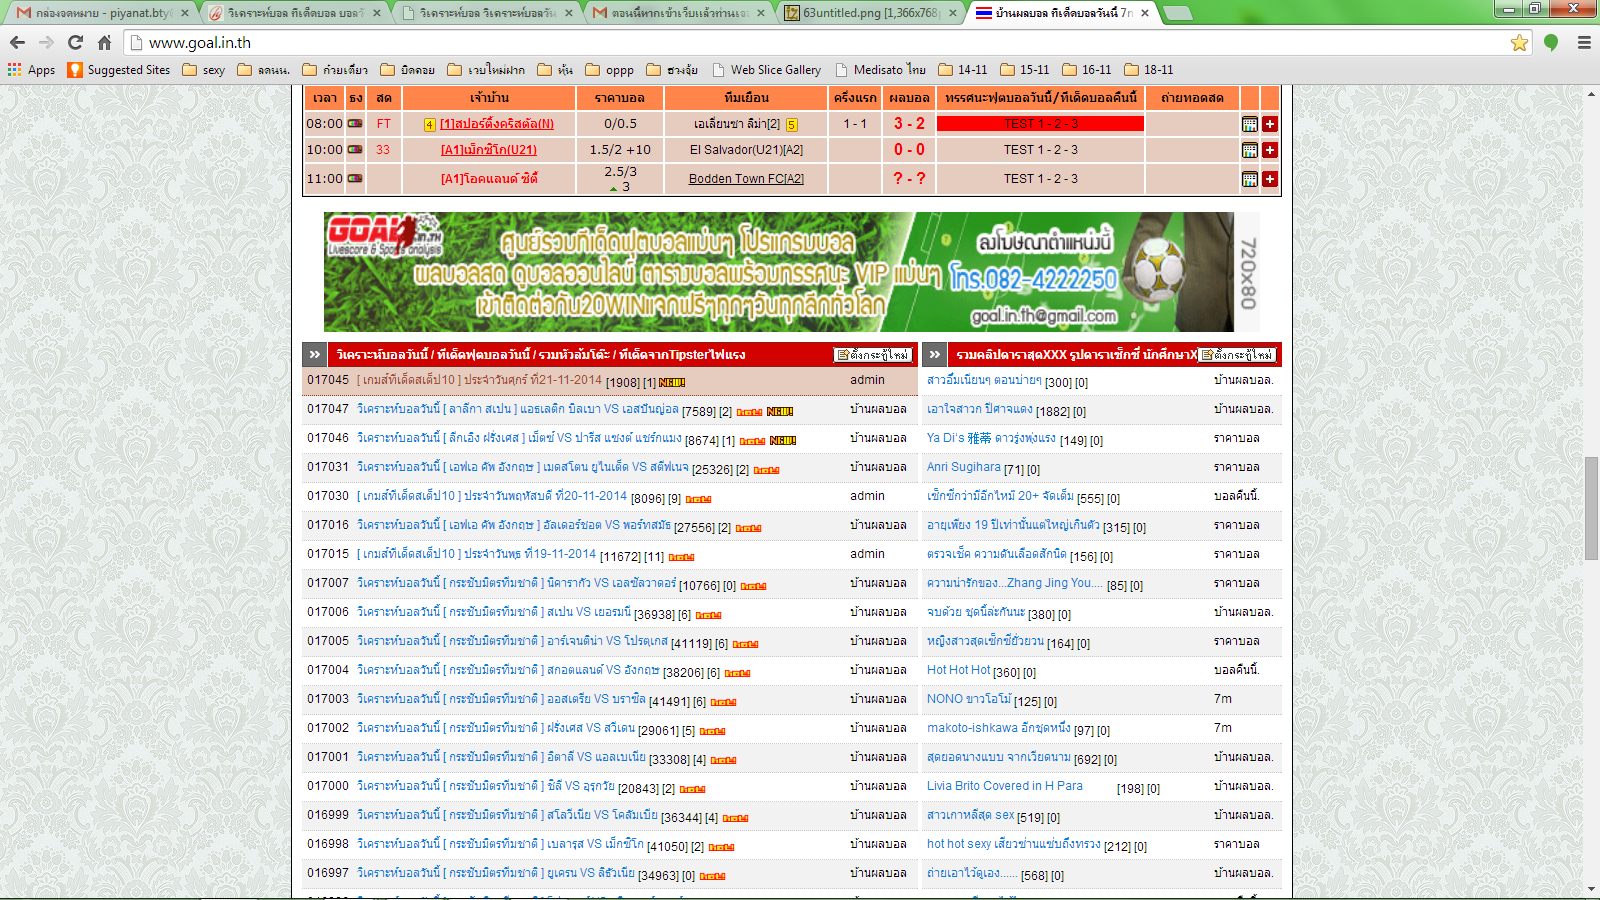Open the browser home page icon
Image resolution: width=1600 pixels, height=900 pixels.
(x=104, y=42)
